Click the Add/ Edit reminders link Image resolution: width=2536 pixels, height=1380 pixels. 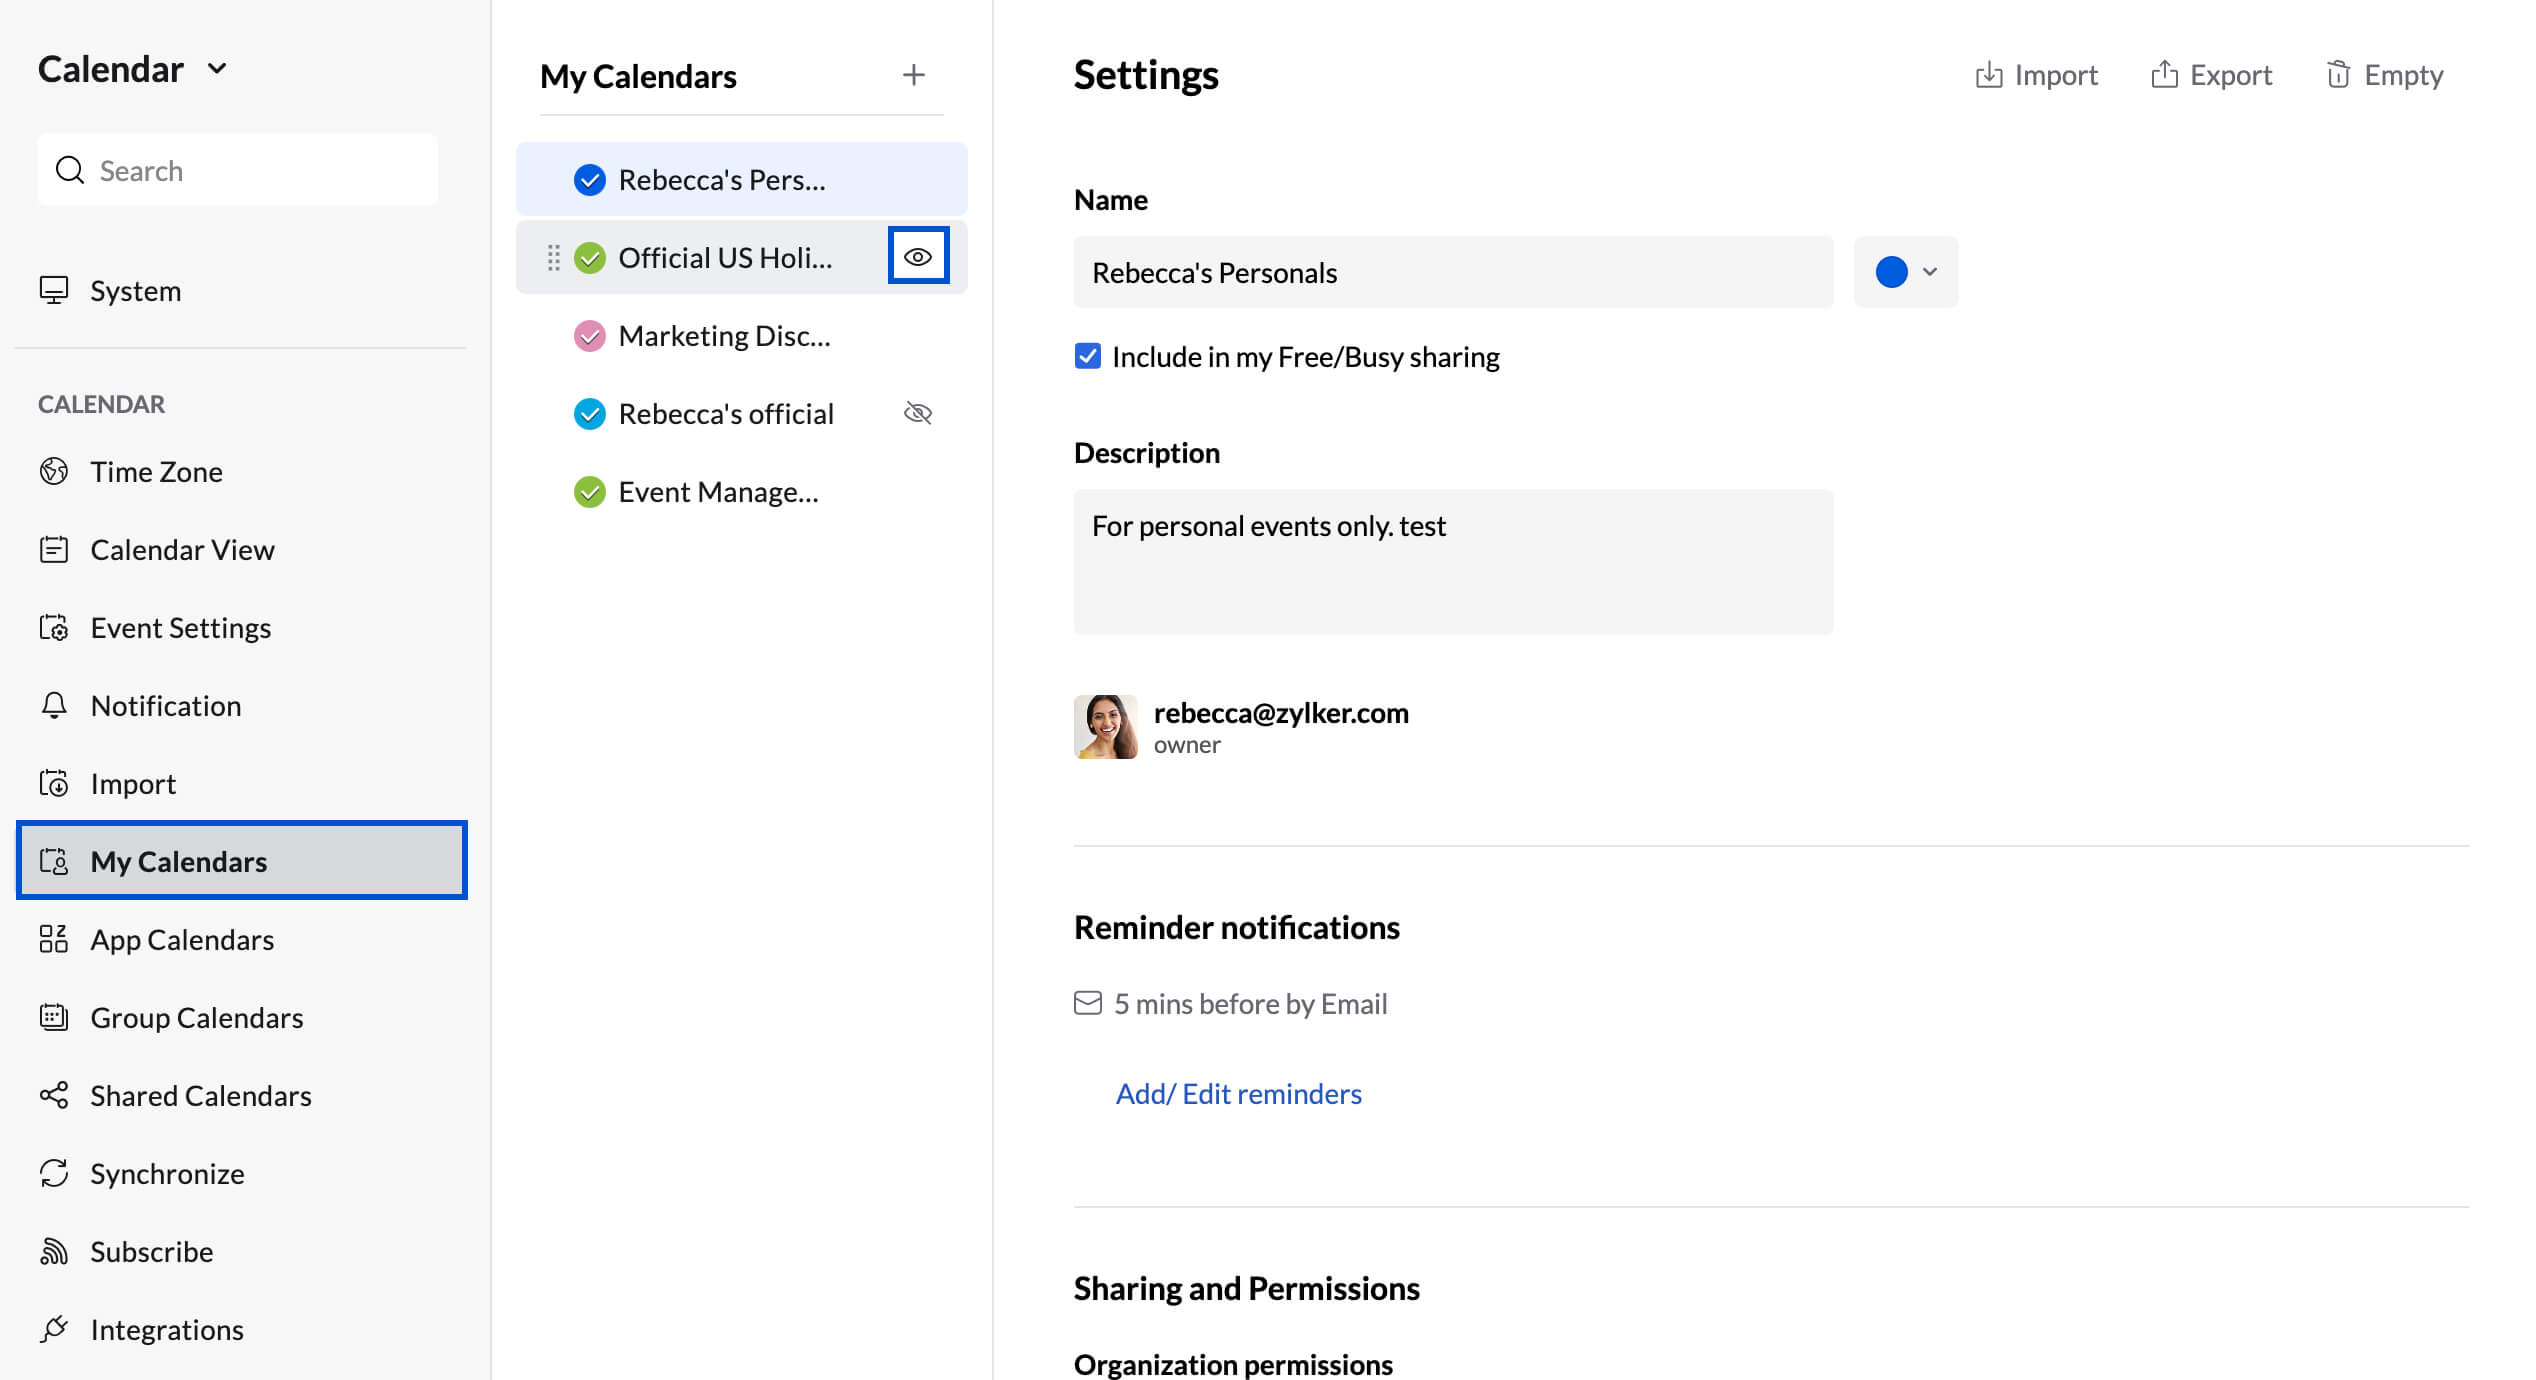(1238, 1093)
